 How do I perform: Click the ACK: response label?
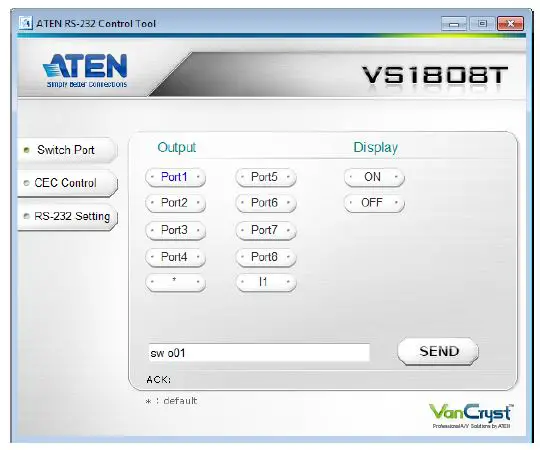point(158,380)
